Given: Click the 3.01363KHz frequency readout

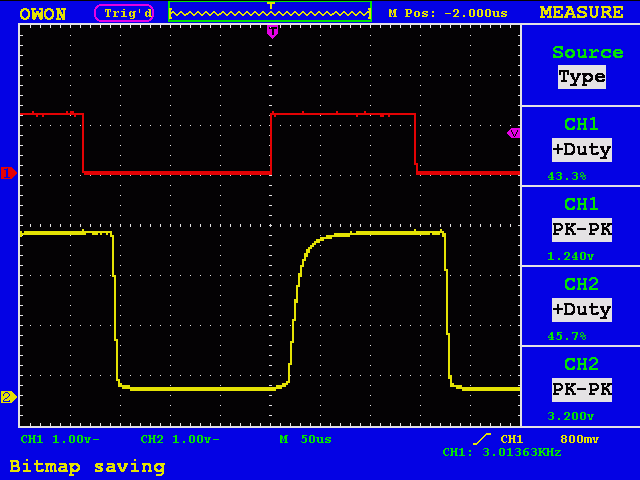Looking at the screenshot, I should pyautogui.click(x=502, y=452).
